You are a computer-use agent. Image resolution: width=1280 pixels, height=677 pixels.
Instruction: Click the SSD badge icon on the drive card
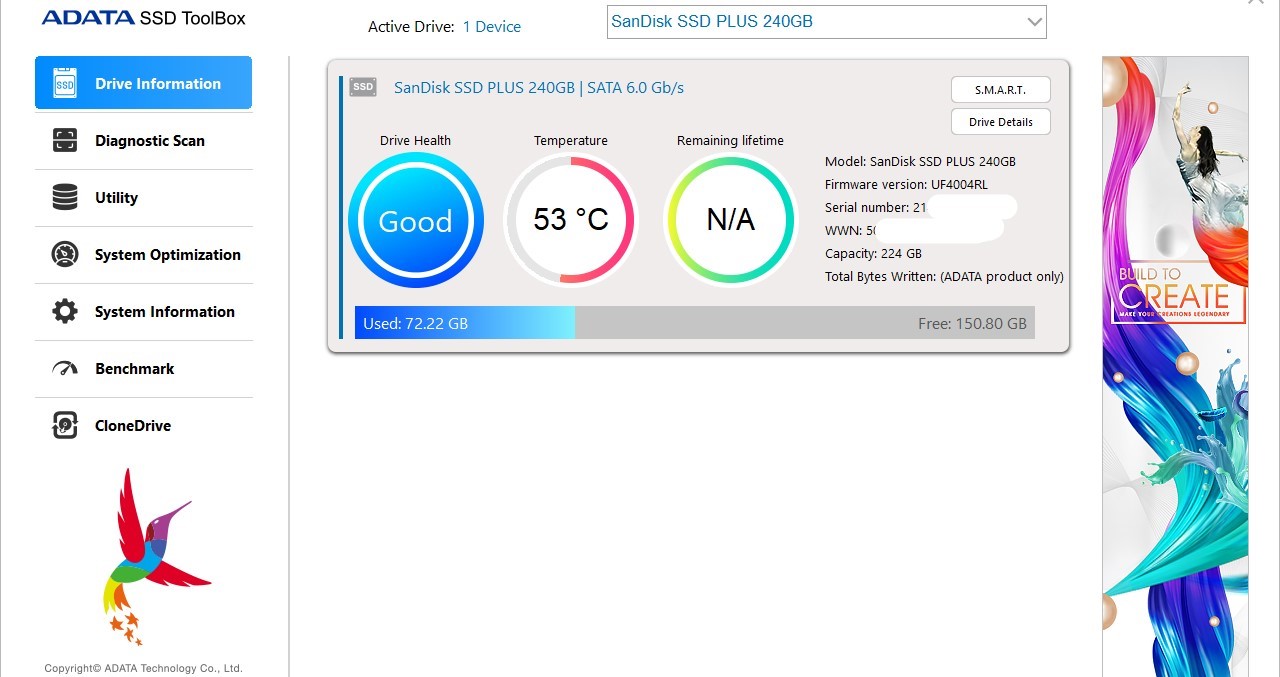[363, 87]
